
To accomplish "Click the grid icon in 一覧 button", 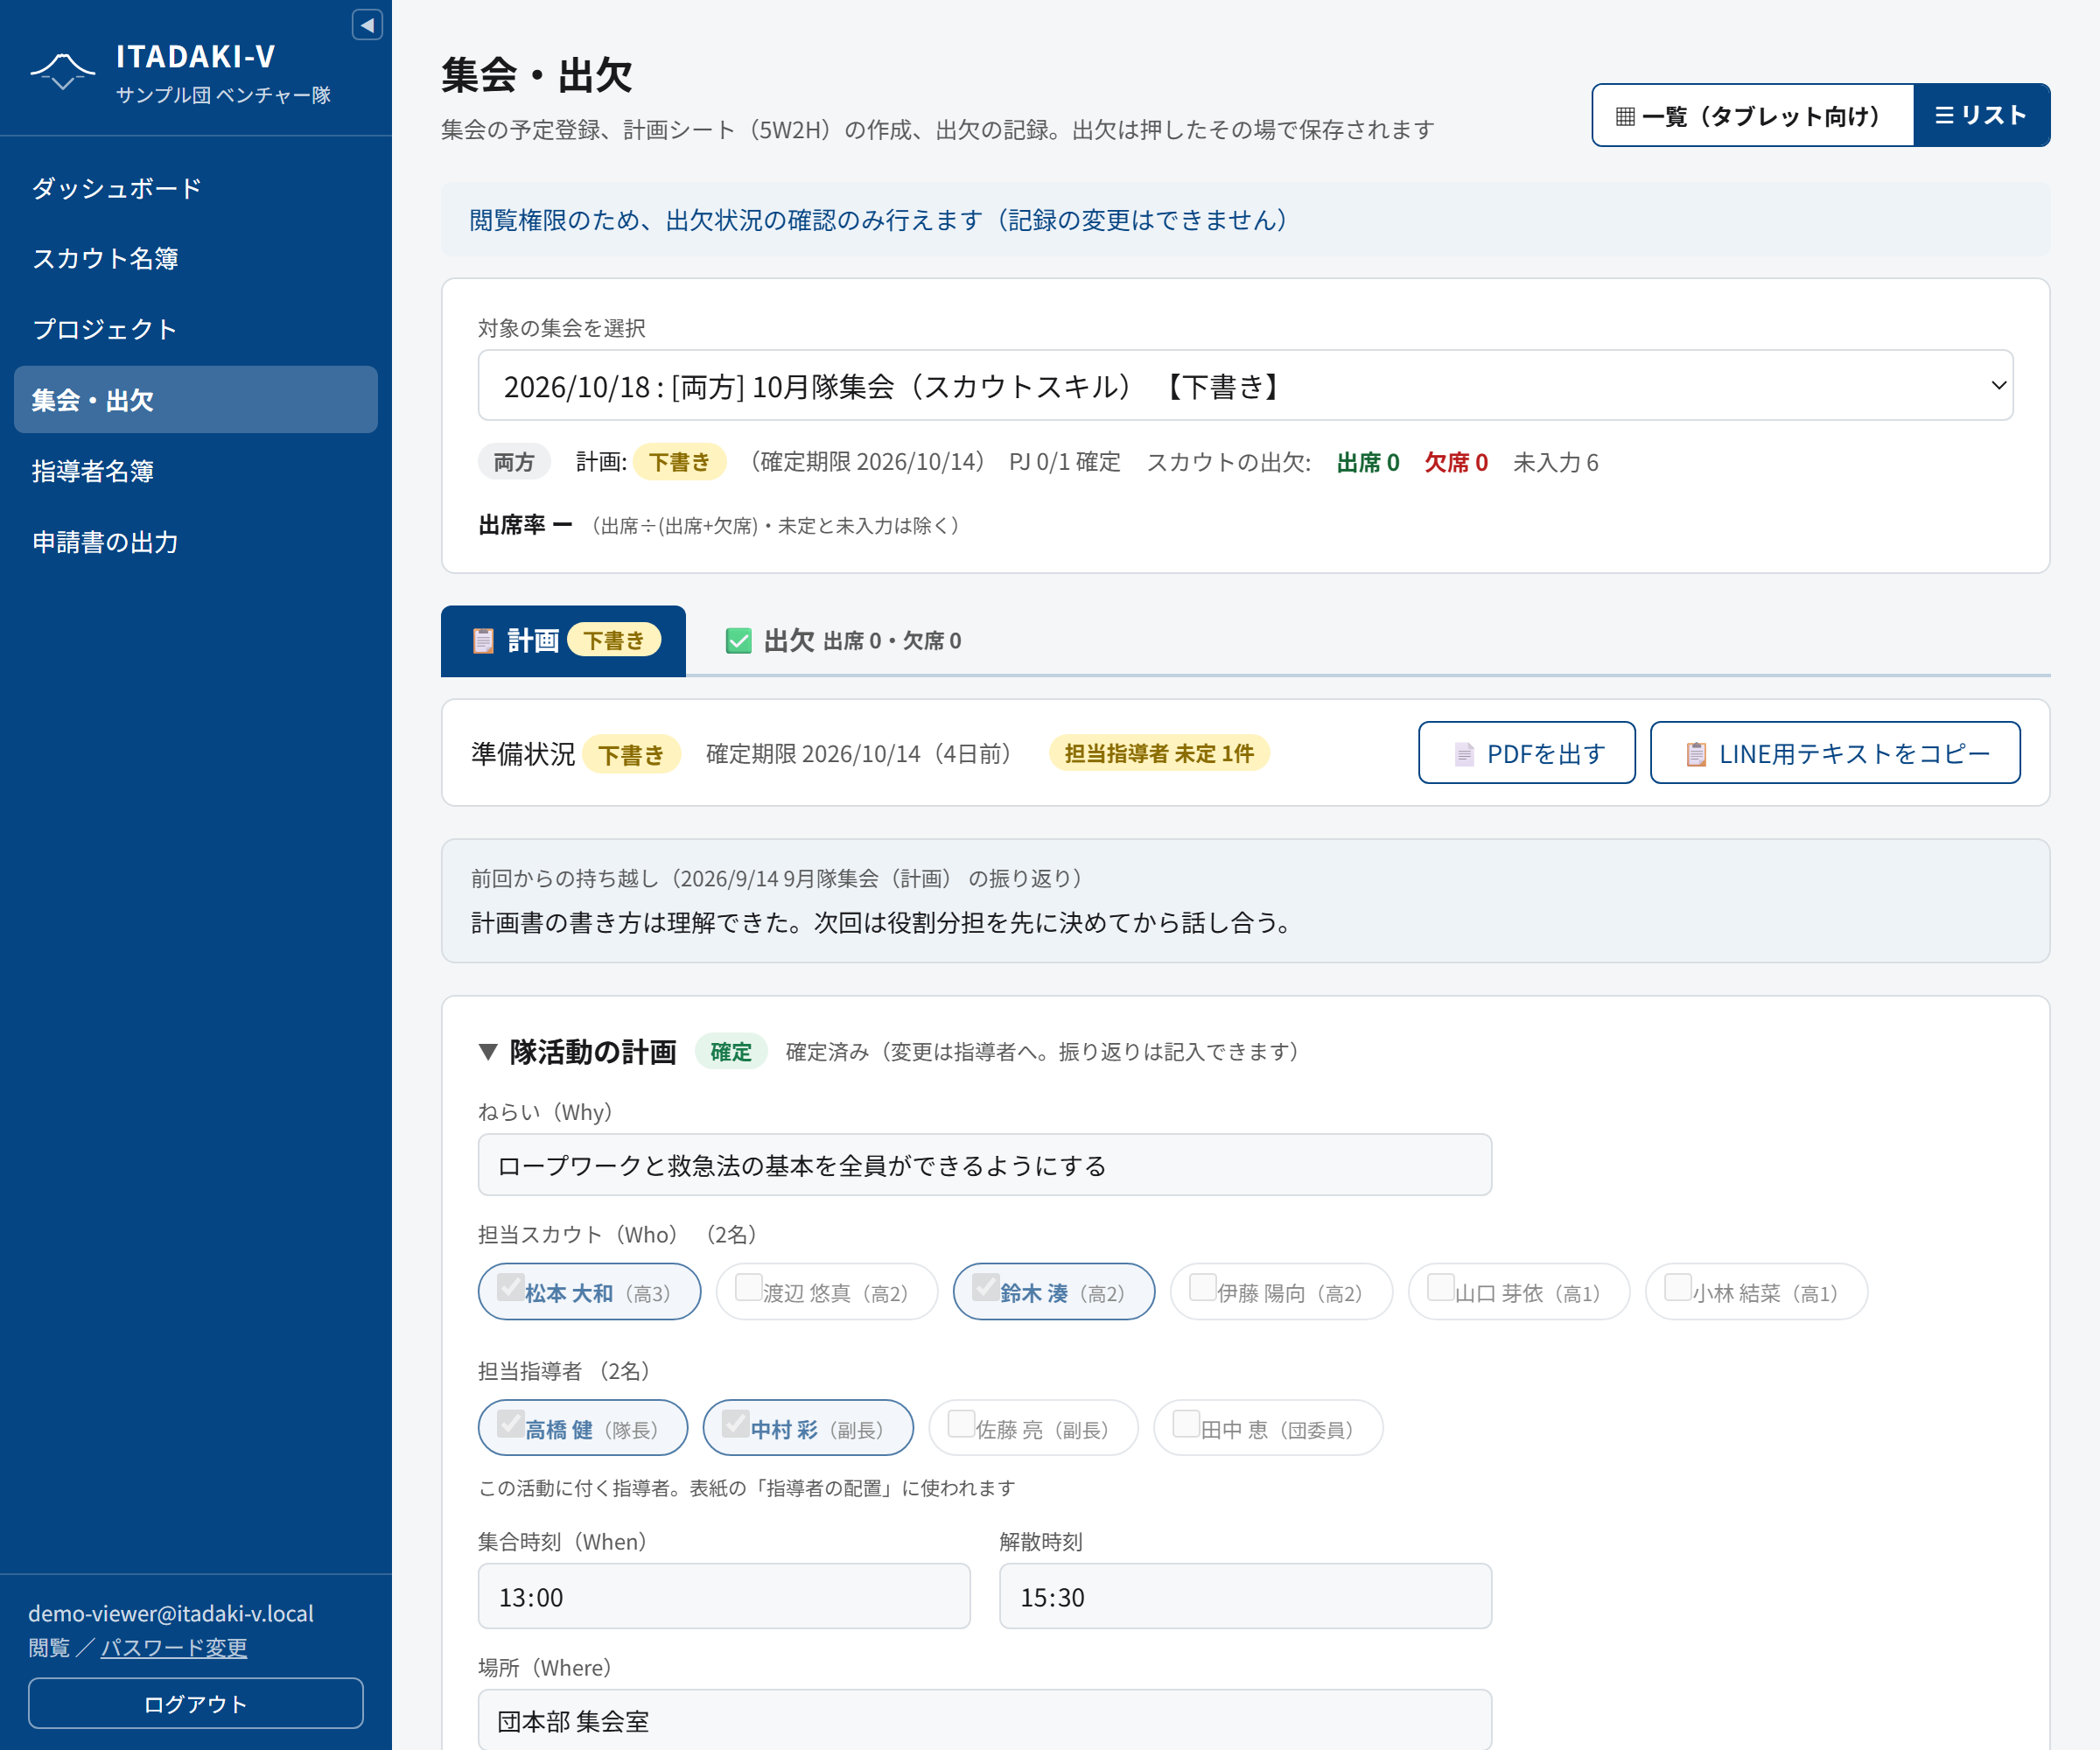I will coord(1625,116).
